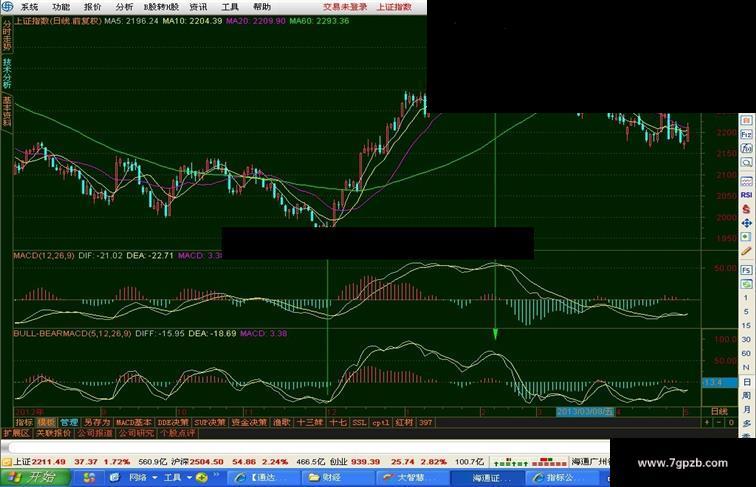Click the 日线 period label

click(719, 411)
